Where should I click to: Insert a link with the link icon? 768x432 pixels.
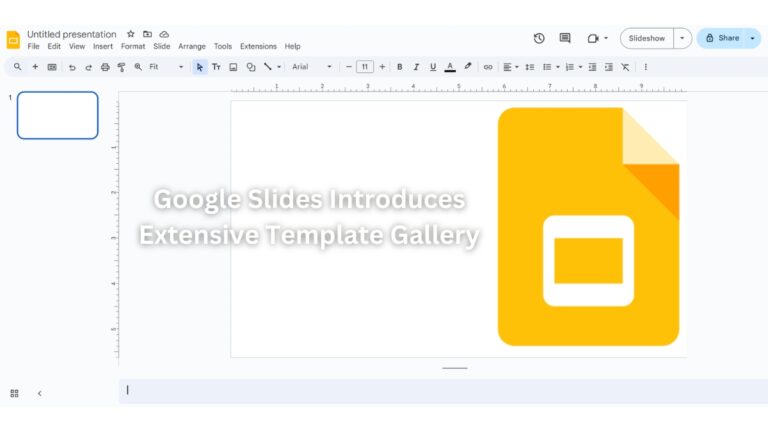point(488,67)
